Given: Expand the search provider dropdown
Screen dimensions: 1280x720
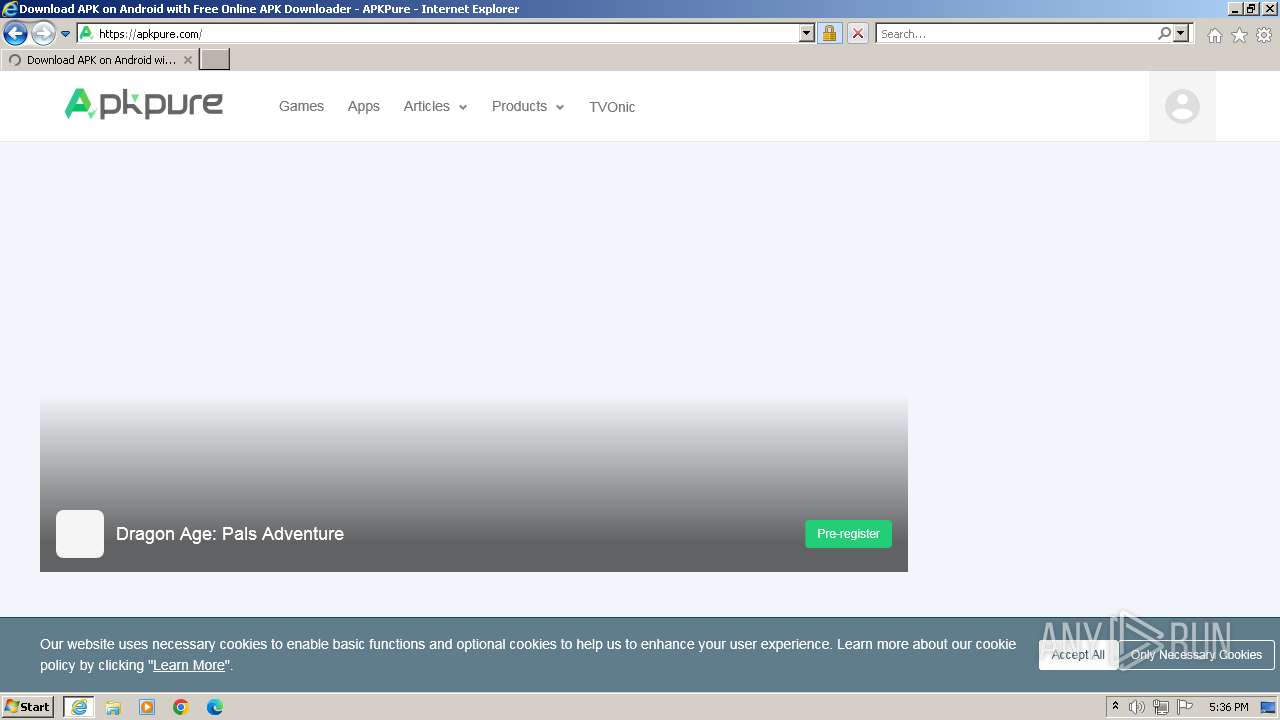Looking at the screenshot, I should pos(1182,34).
